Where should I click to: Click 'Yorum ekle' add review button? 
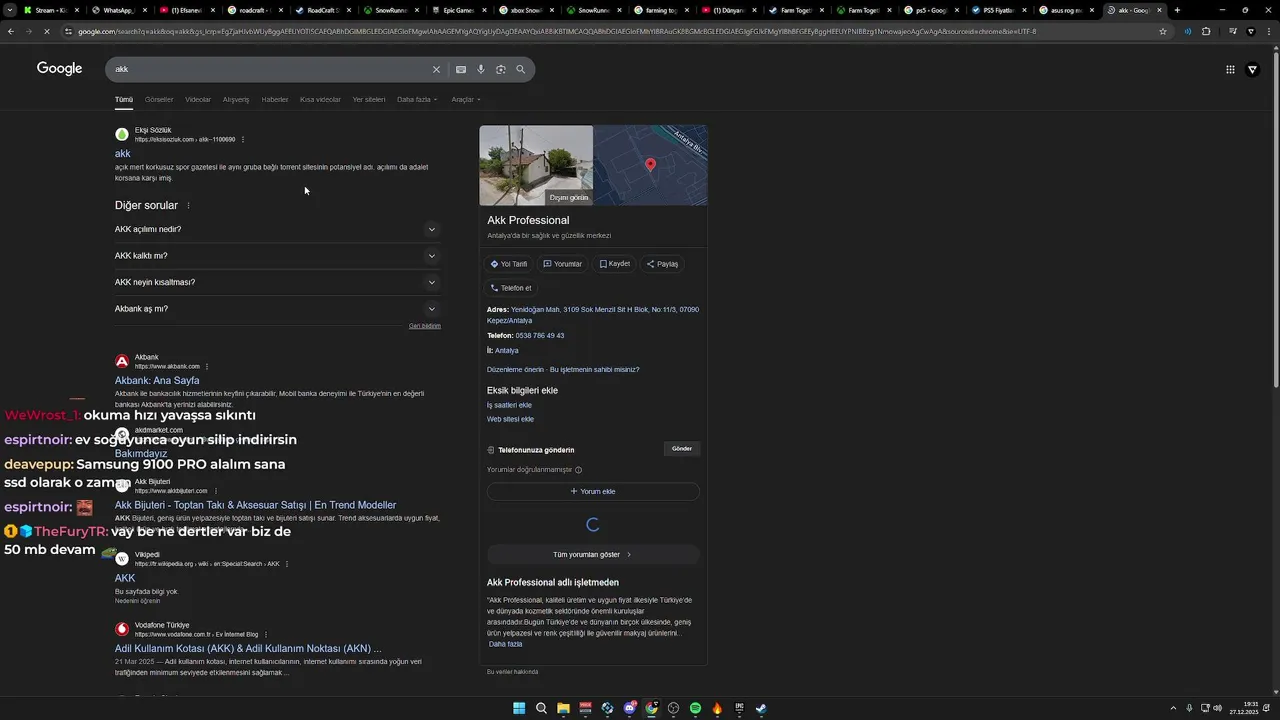pyautogui.click(x=593, y=492)
